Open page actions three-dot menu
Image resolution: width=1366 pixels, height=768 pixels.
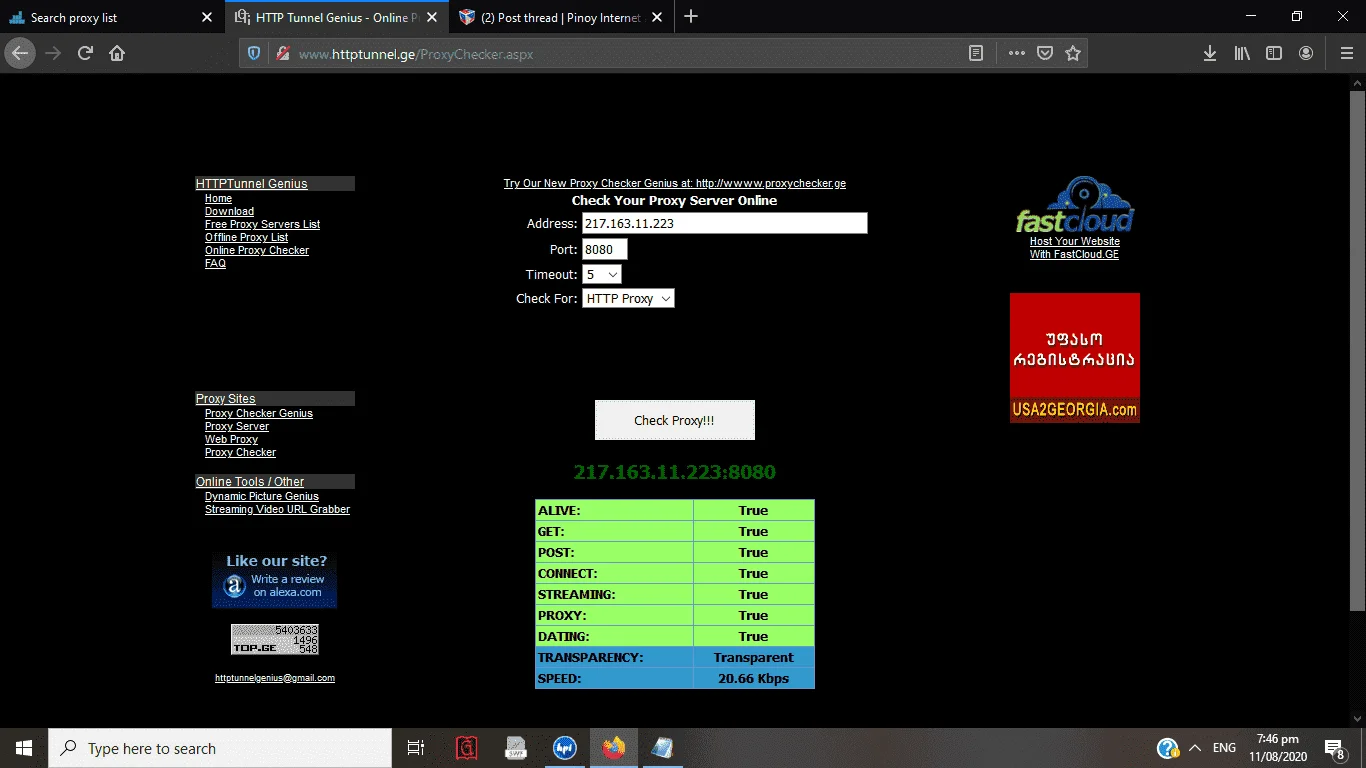(x=1016, y=54)
